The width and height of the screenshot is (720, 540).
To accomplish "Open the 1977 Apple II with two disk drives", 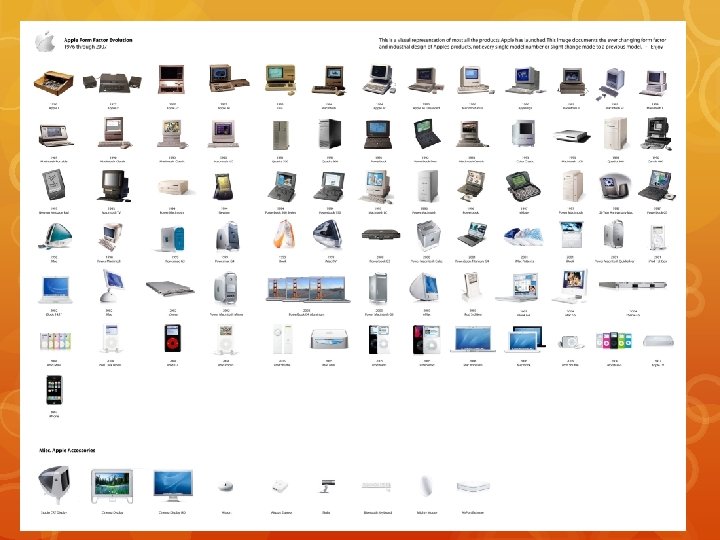I will 112,83.
